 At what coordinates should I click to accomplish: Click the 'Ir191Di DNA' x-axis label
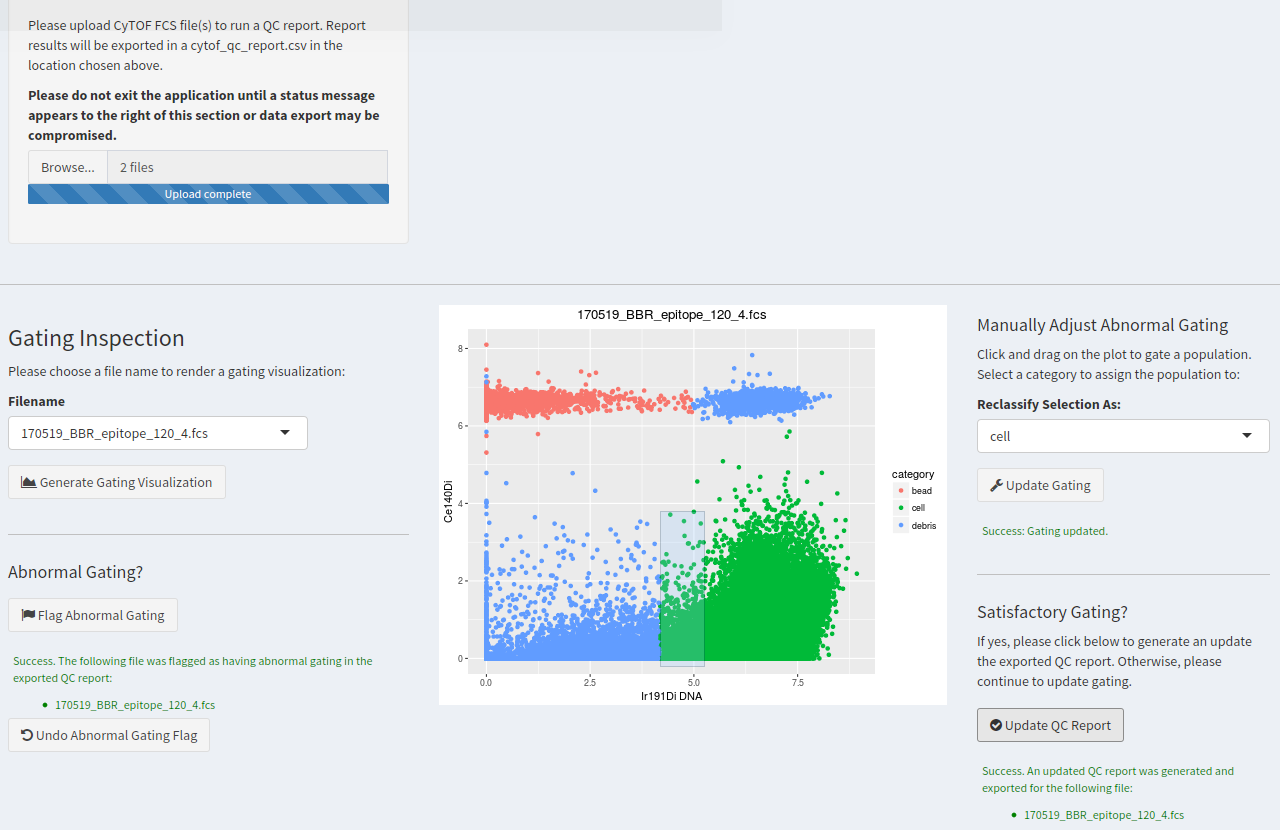tap(671, 696)
